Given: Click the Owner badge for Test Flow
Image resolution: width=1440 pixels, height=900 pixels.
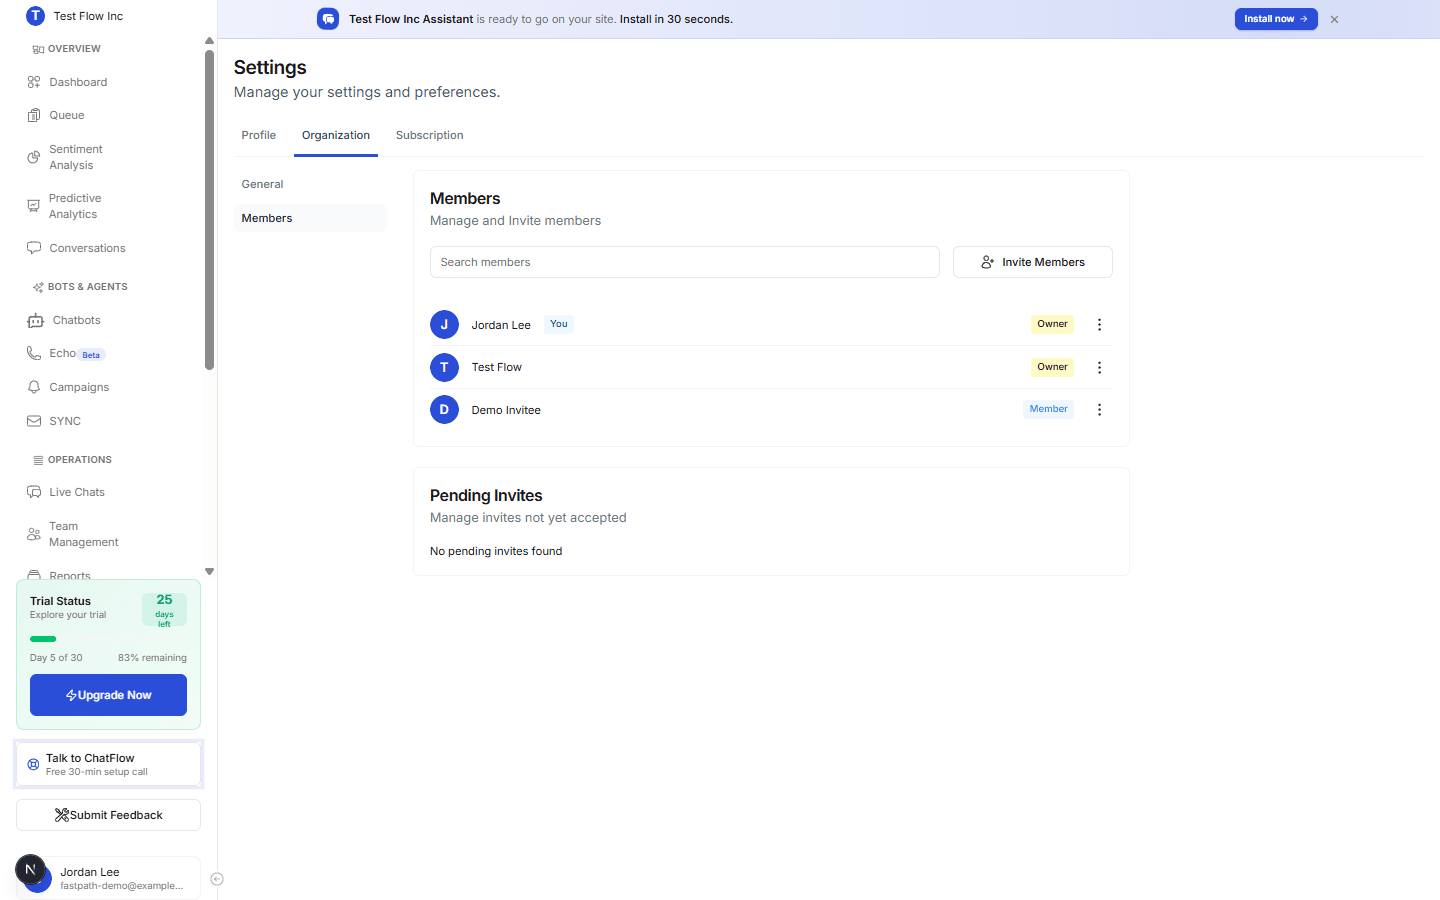Looking at the screenshot, I should click(x=1052, y=367).
